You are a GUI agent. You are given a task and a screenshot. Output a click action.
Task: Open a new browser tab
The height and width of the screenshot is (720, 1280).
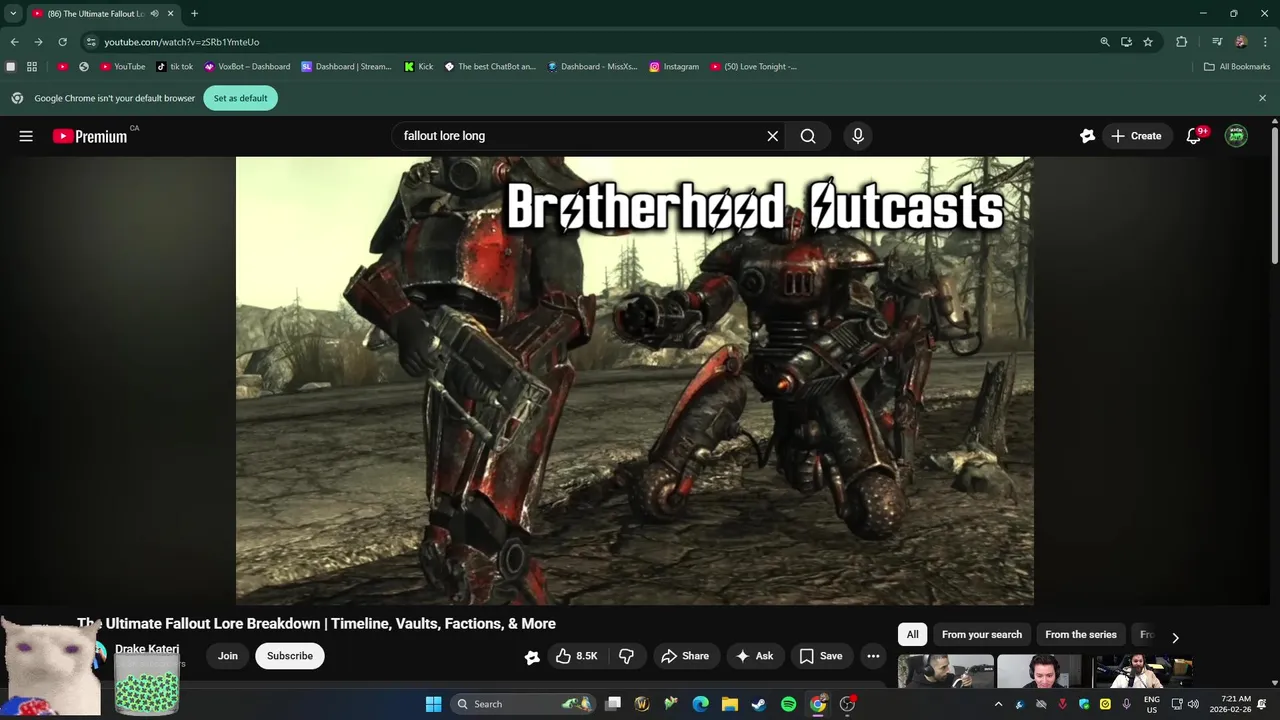pos(194,14)
